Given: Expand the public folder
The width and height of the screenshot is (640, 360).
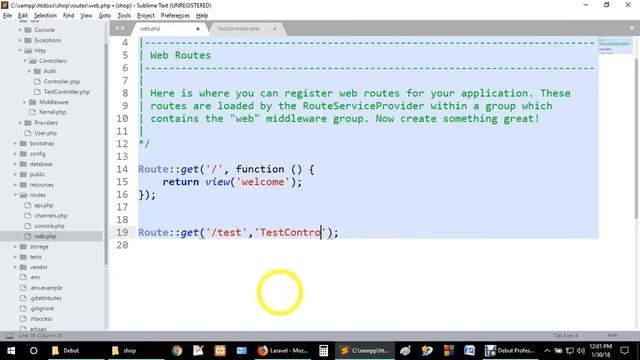Looking at the screenshot, I should coord(15,174).
